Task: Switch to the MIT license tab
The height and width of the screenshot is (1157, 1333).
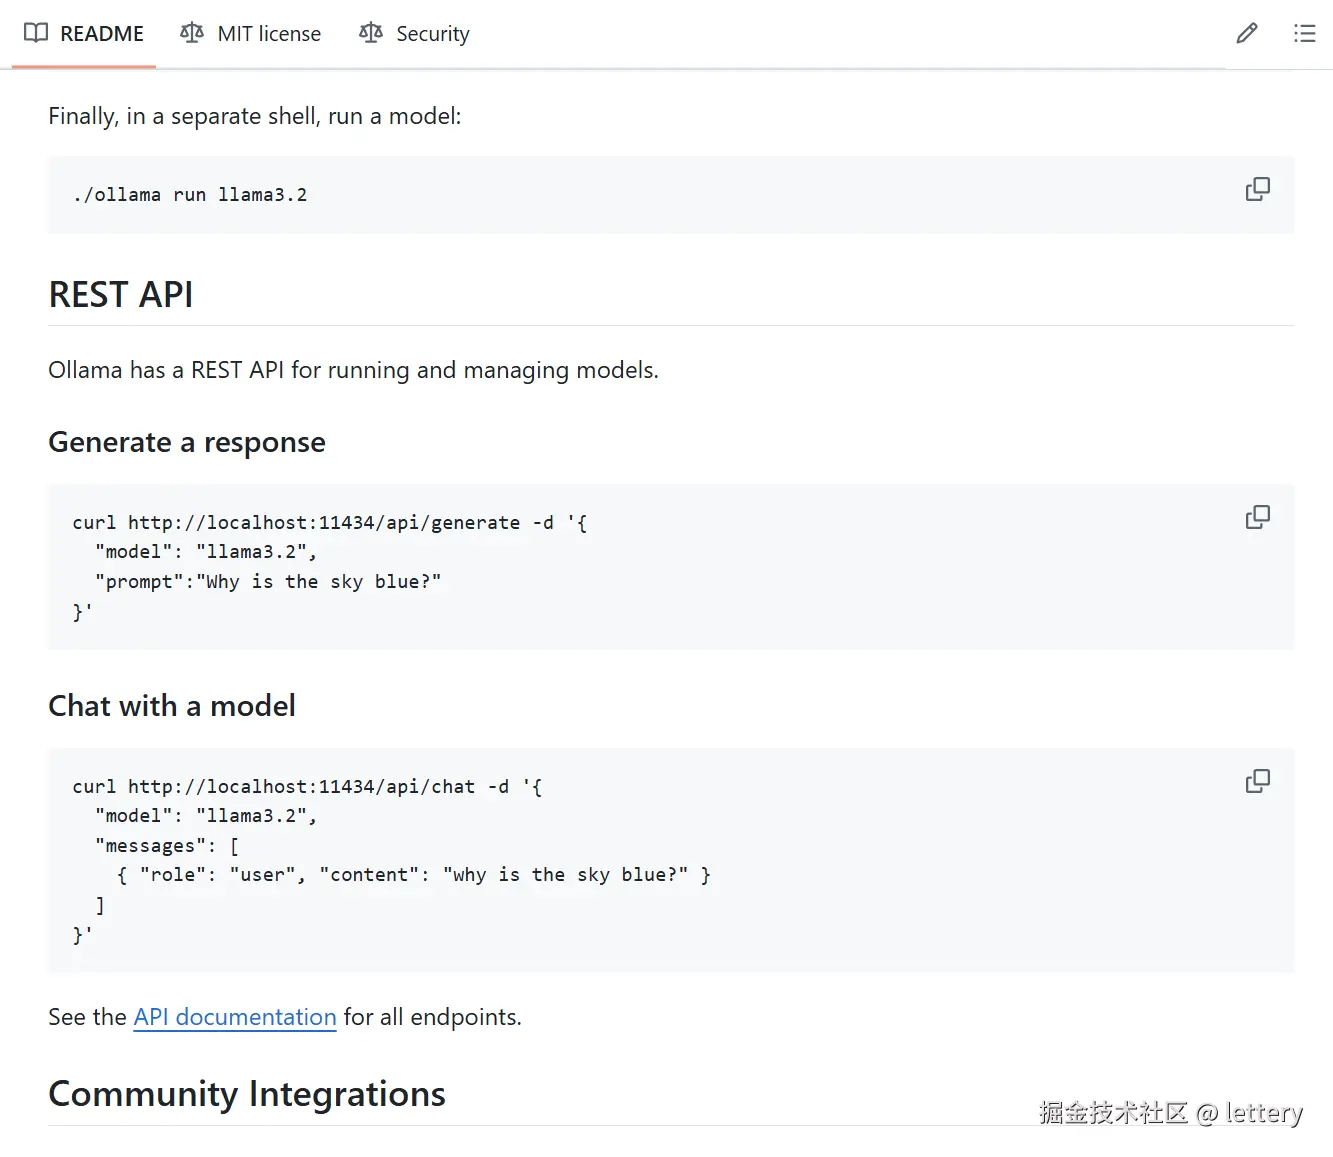Action: [269, 34]
